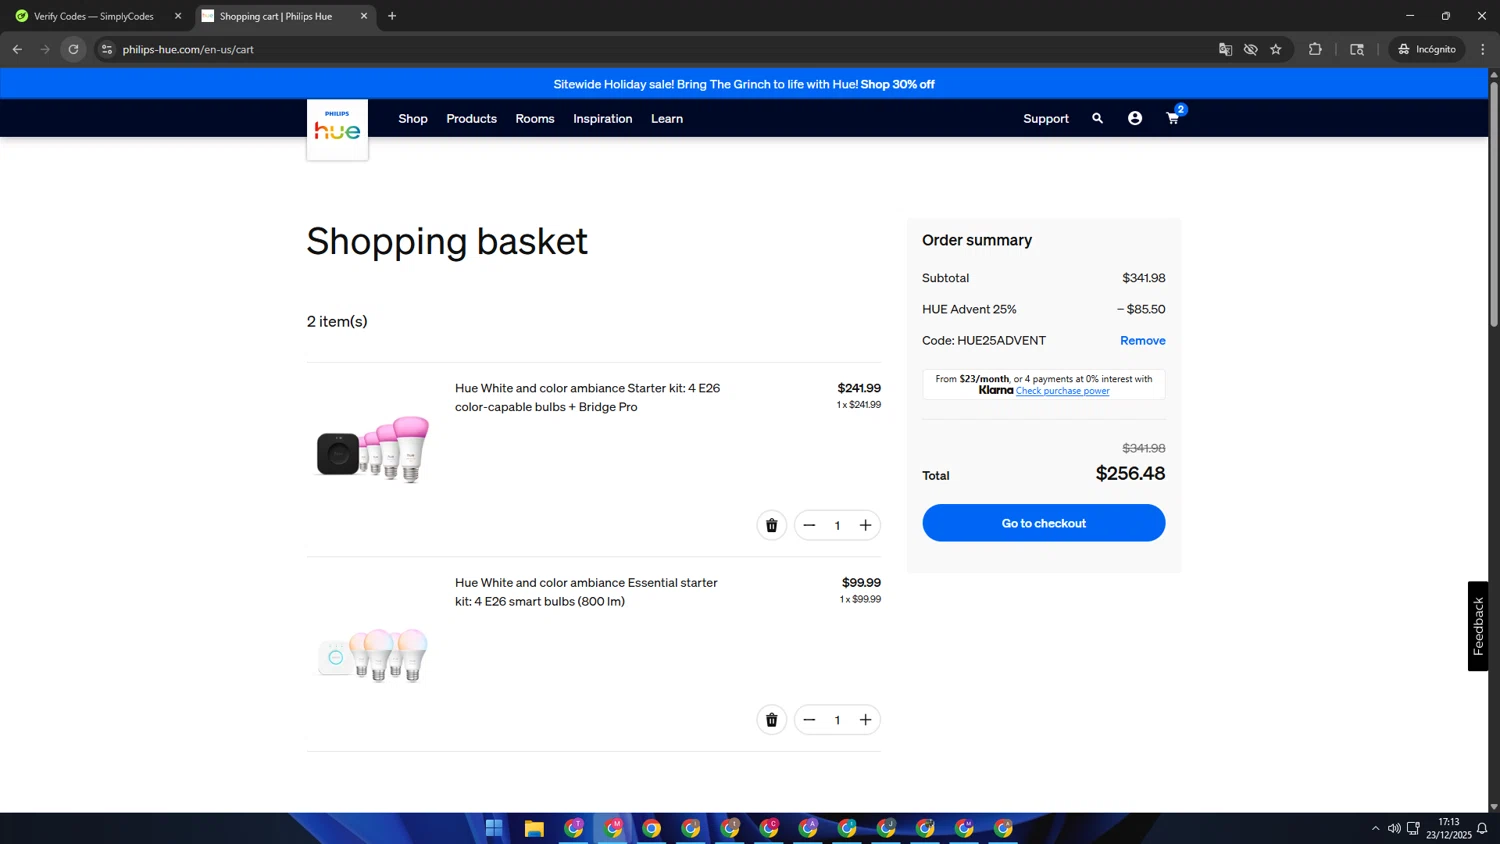Viewport: 1500px width, 844px height.
Task: Increase quantity of Bridge Pro Starter kit
Action: click(x=866, y=525)
